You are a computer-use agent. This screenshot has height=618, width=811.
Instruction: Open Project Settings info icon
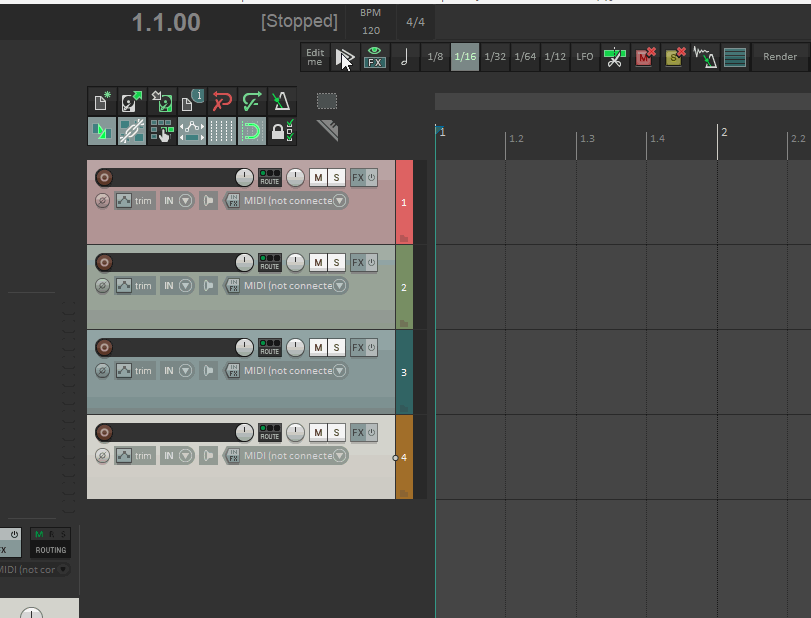point(192,102)
